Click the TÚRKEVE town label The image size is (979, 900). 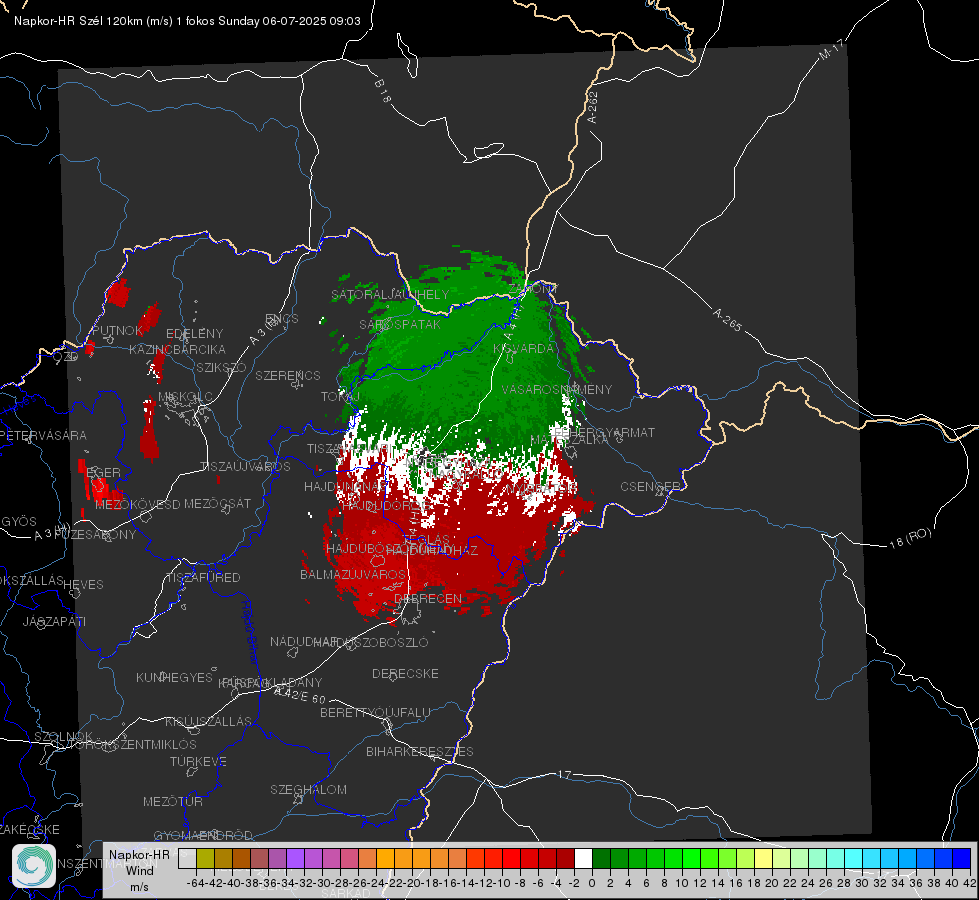[199, 761]
